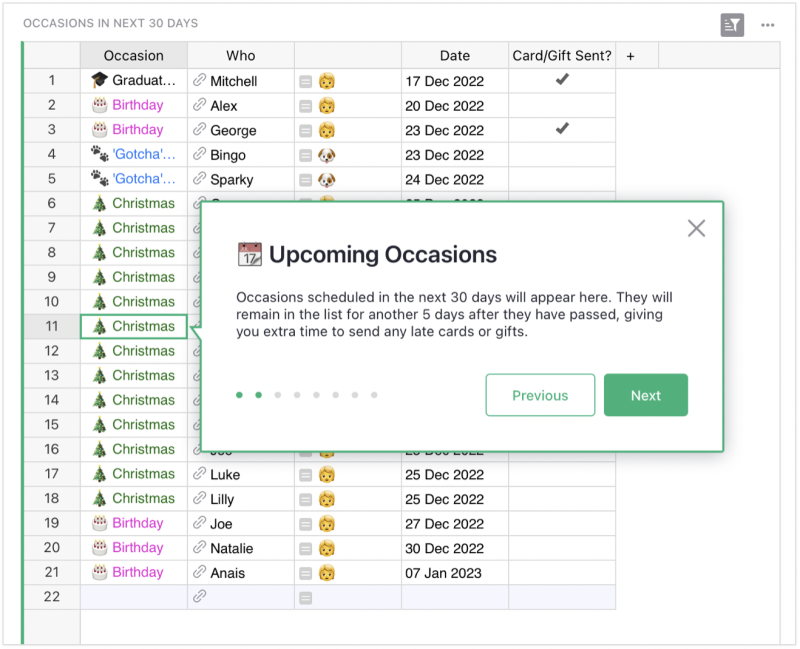
Task: Open the filter icon in the toolbar
Action: 733,24
